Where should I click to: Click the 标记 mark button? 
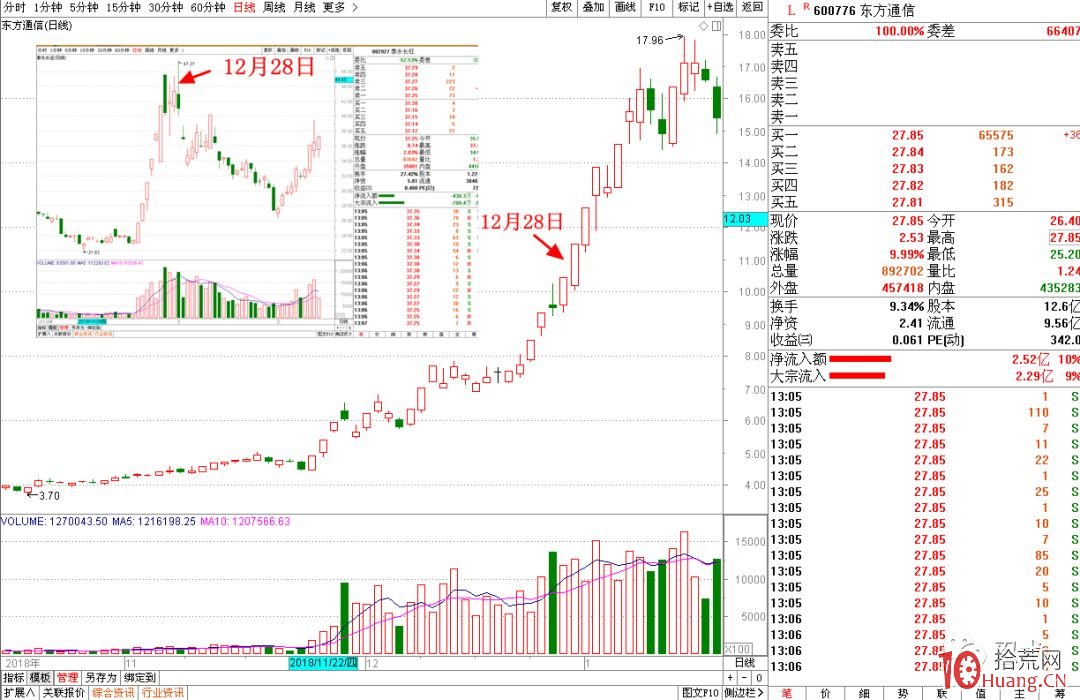[x=688, y=7]
